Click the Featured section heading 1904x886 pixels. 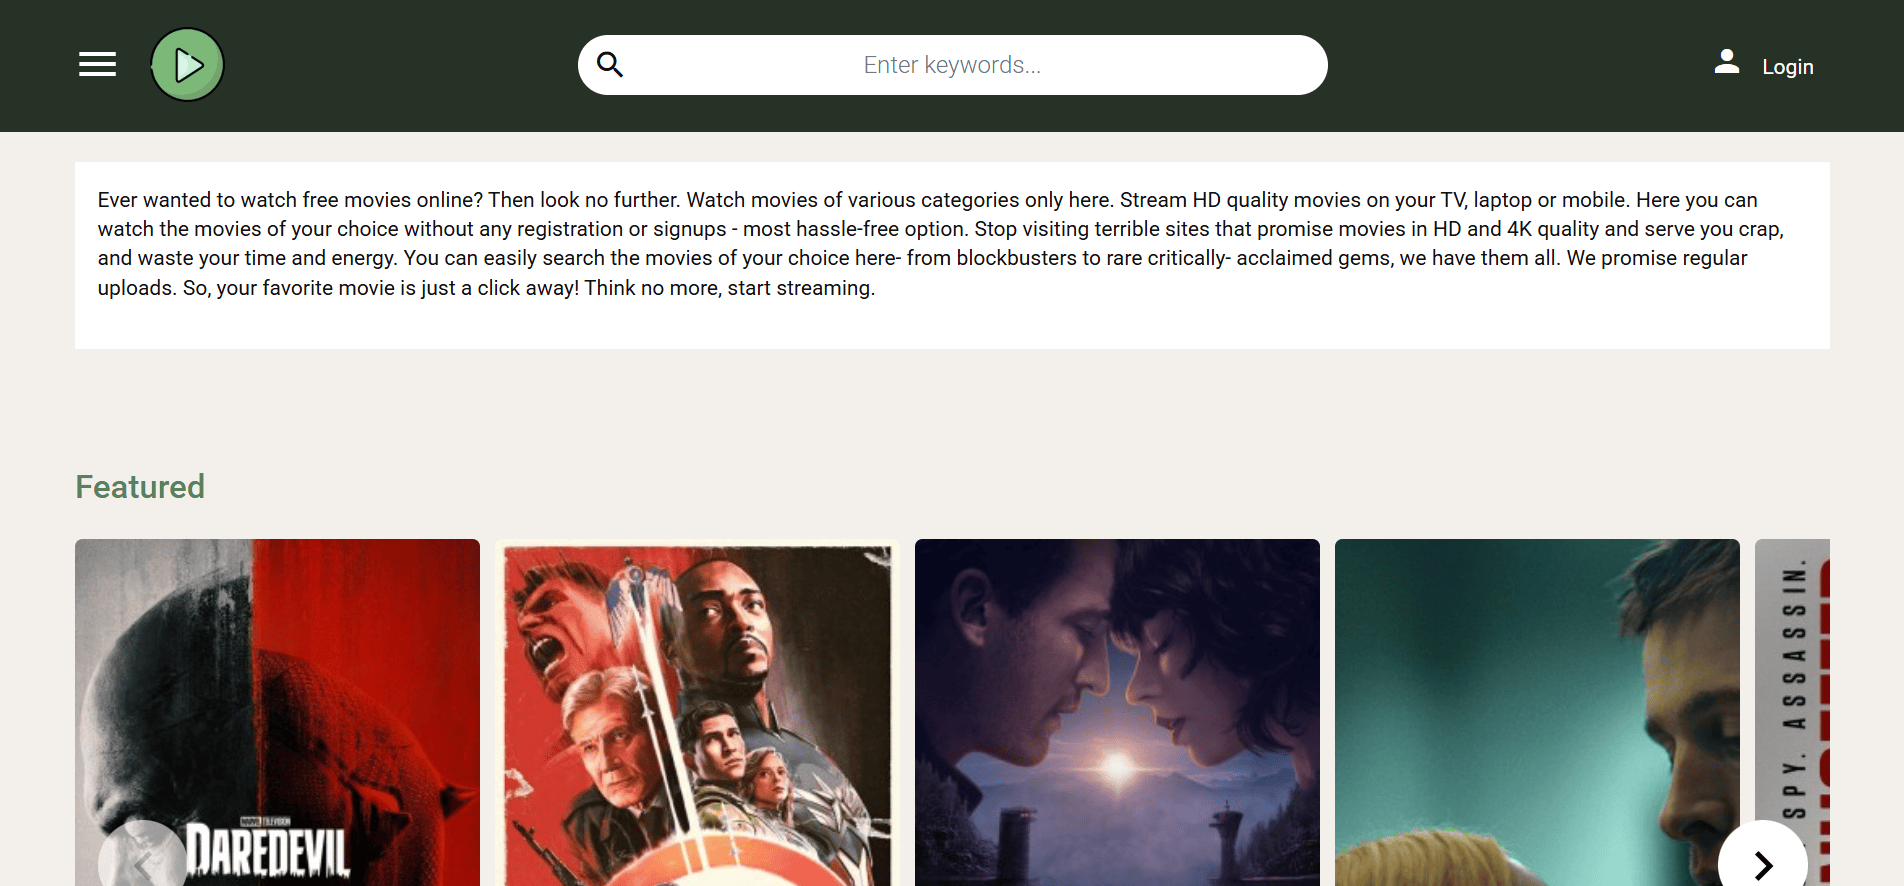tap(140, 487)
